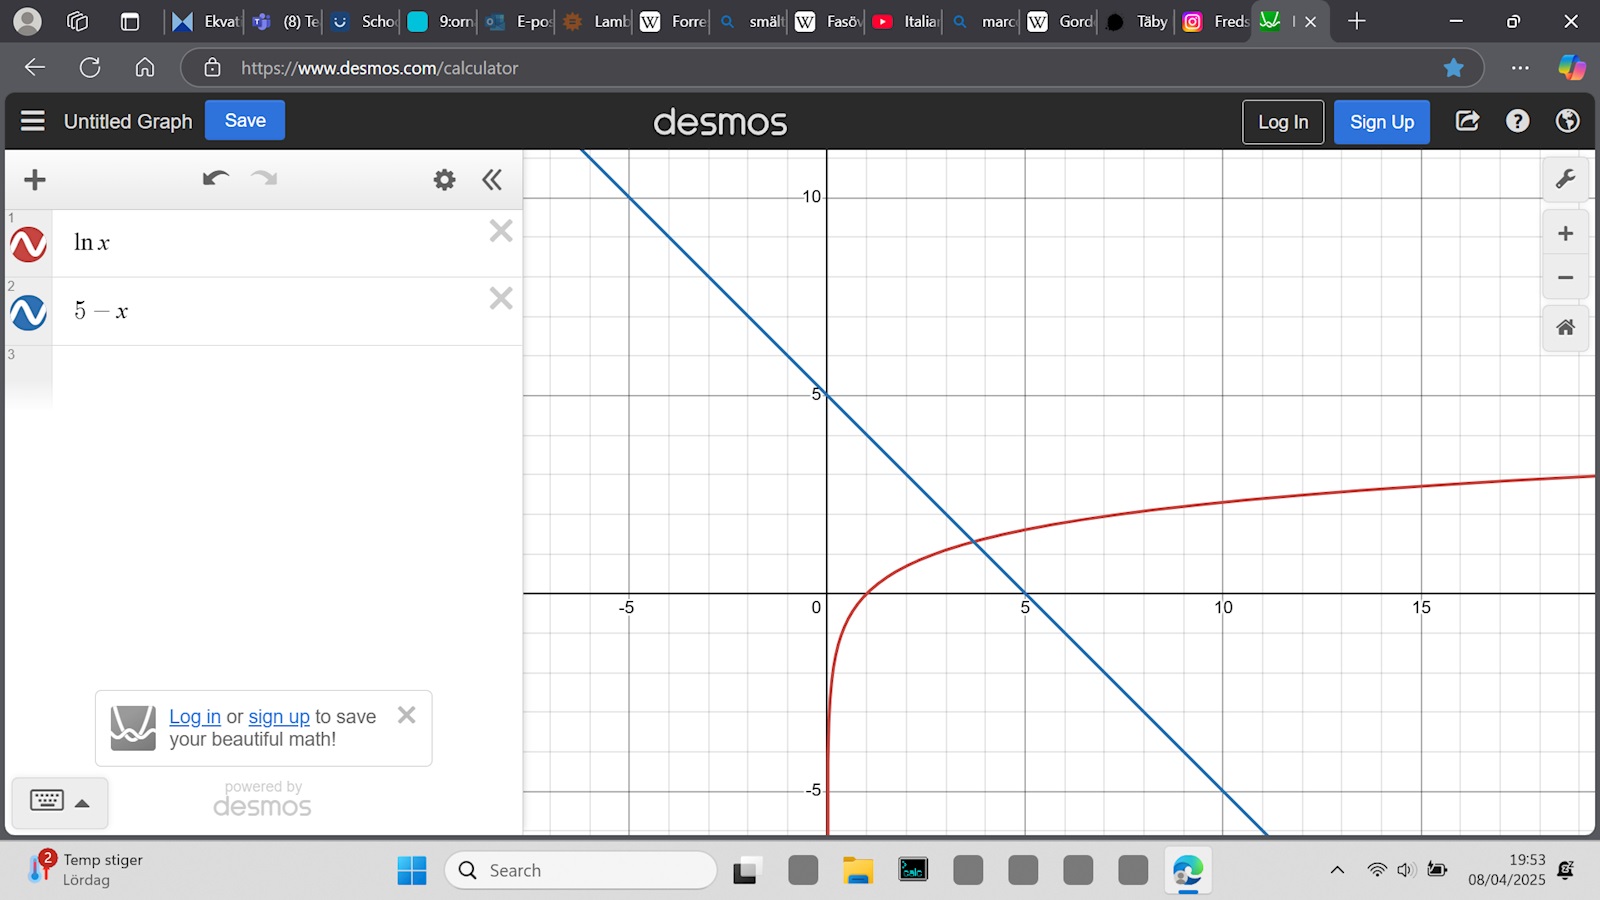Hide the blue 5 − x line
This screenshot has width=1600, height=900.
[28, 312]
